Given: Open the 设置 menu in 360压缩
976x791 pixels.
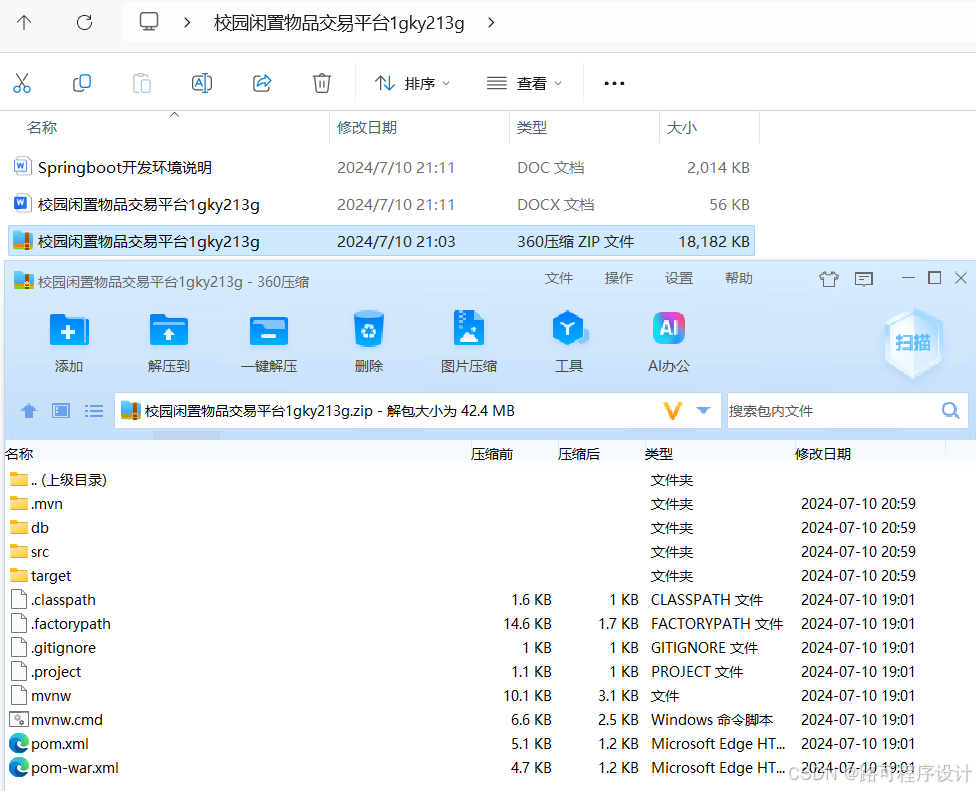Looking at the screenshot, I should [678, 278].
